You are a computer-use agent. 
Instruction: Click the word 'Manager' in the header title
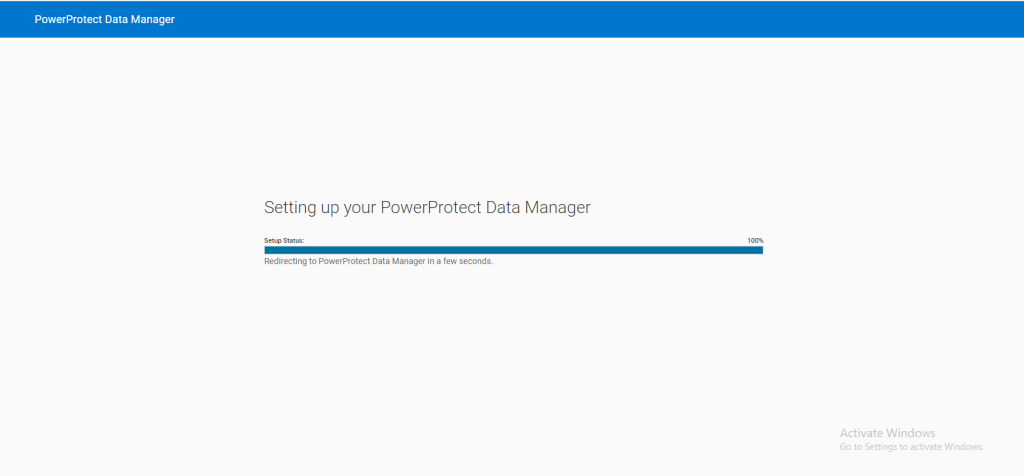[155, 19]
